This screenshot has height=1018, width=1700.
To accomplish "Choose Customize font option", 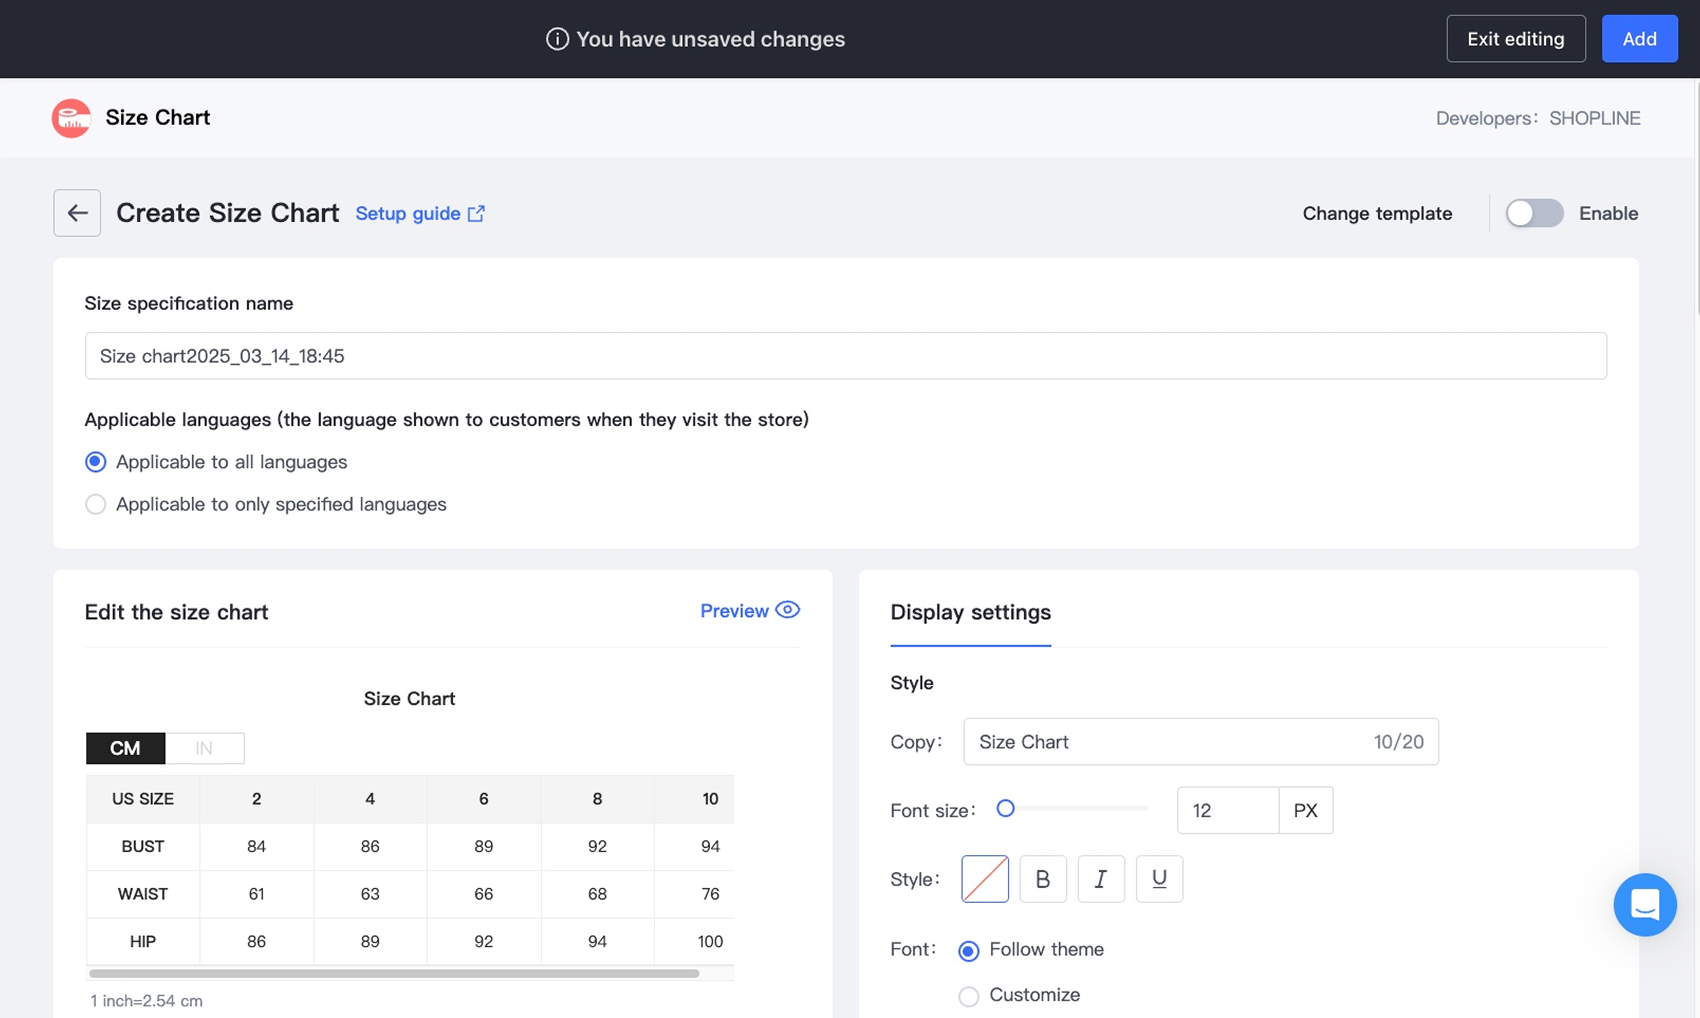I will (x=968, y=996).
